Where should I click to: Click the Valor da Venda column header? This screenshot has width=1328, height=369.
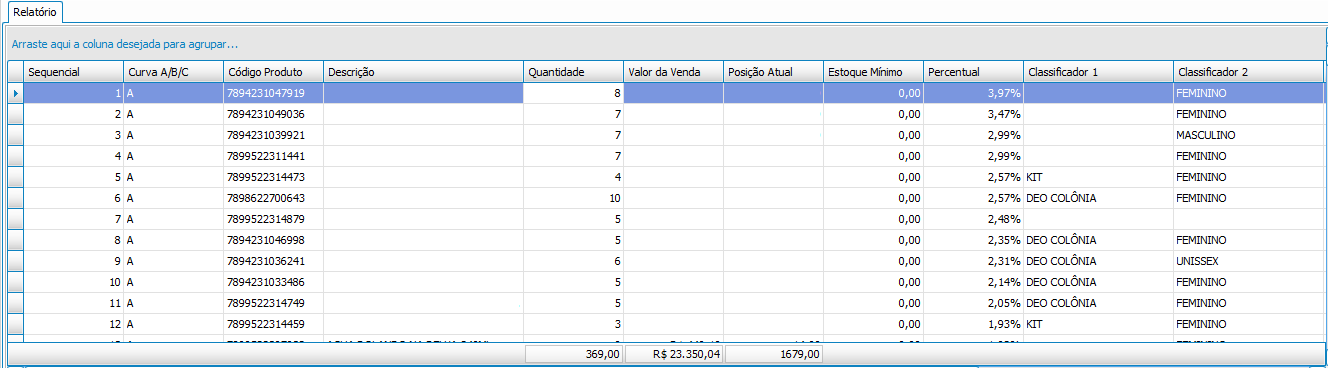pyautogui.click(x=674, y=72)
